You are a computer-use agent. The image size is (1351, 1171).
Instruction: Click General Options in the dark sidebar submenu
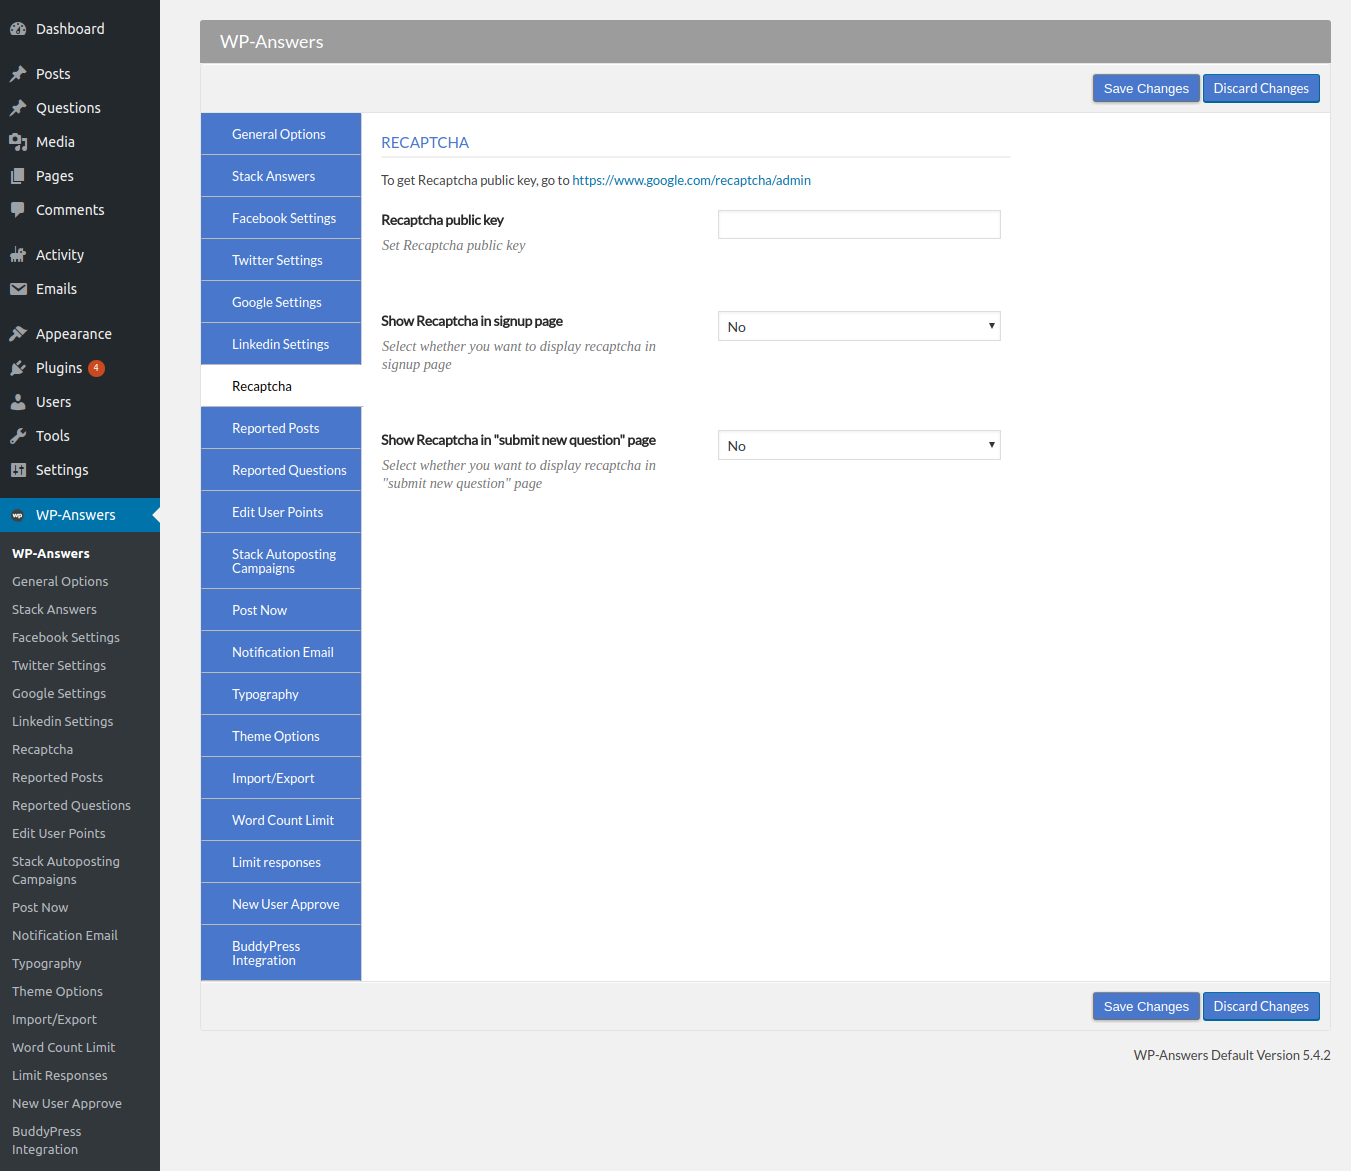60,581
